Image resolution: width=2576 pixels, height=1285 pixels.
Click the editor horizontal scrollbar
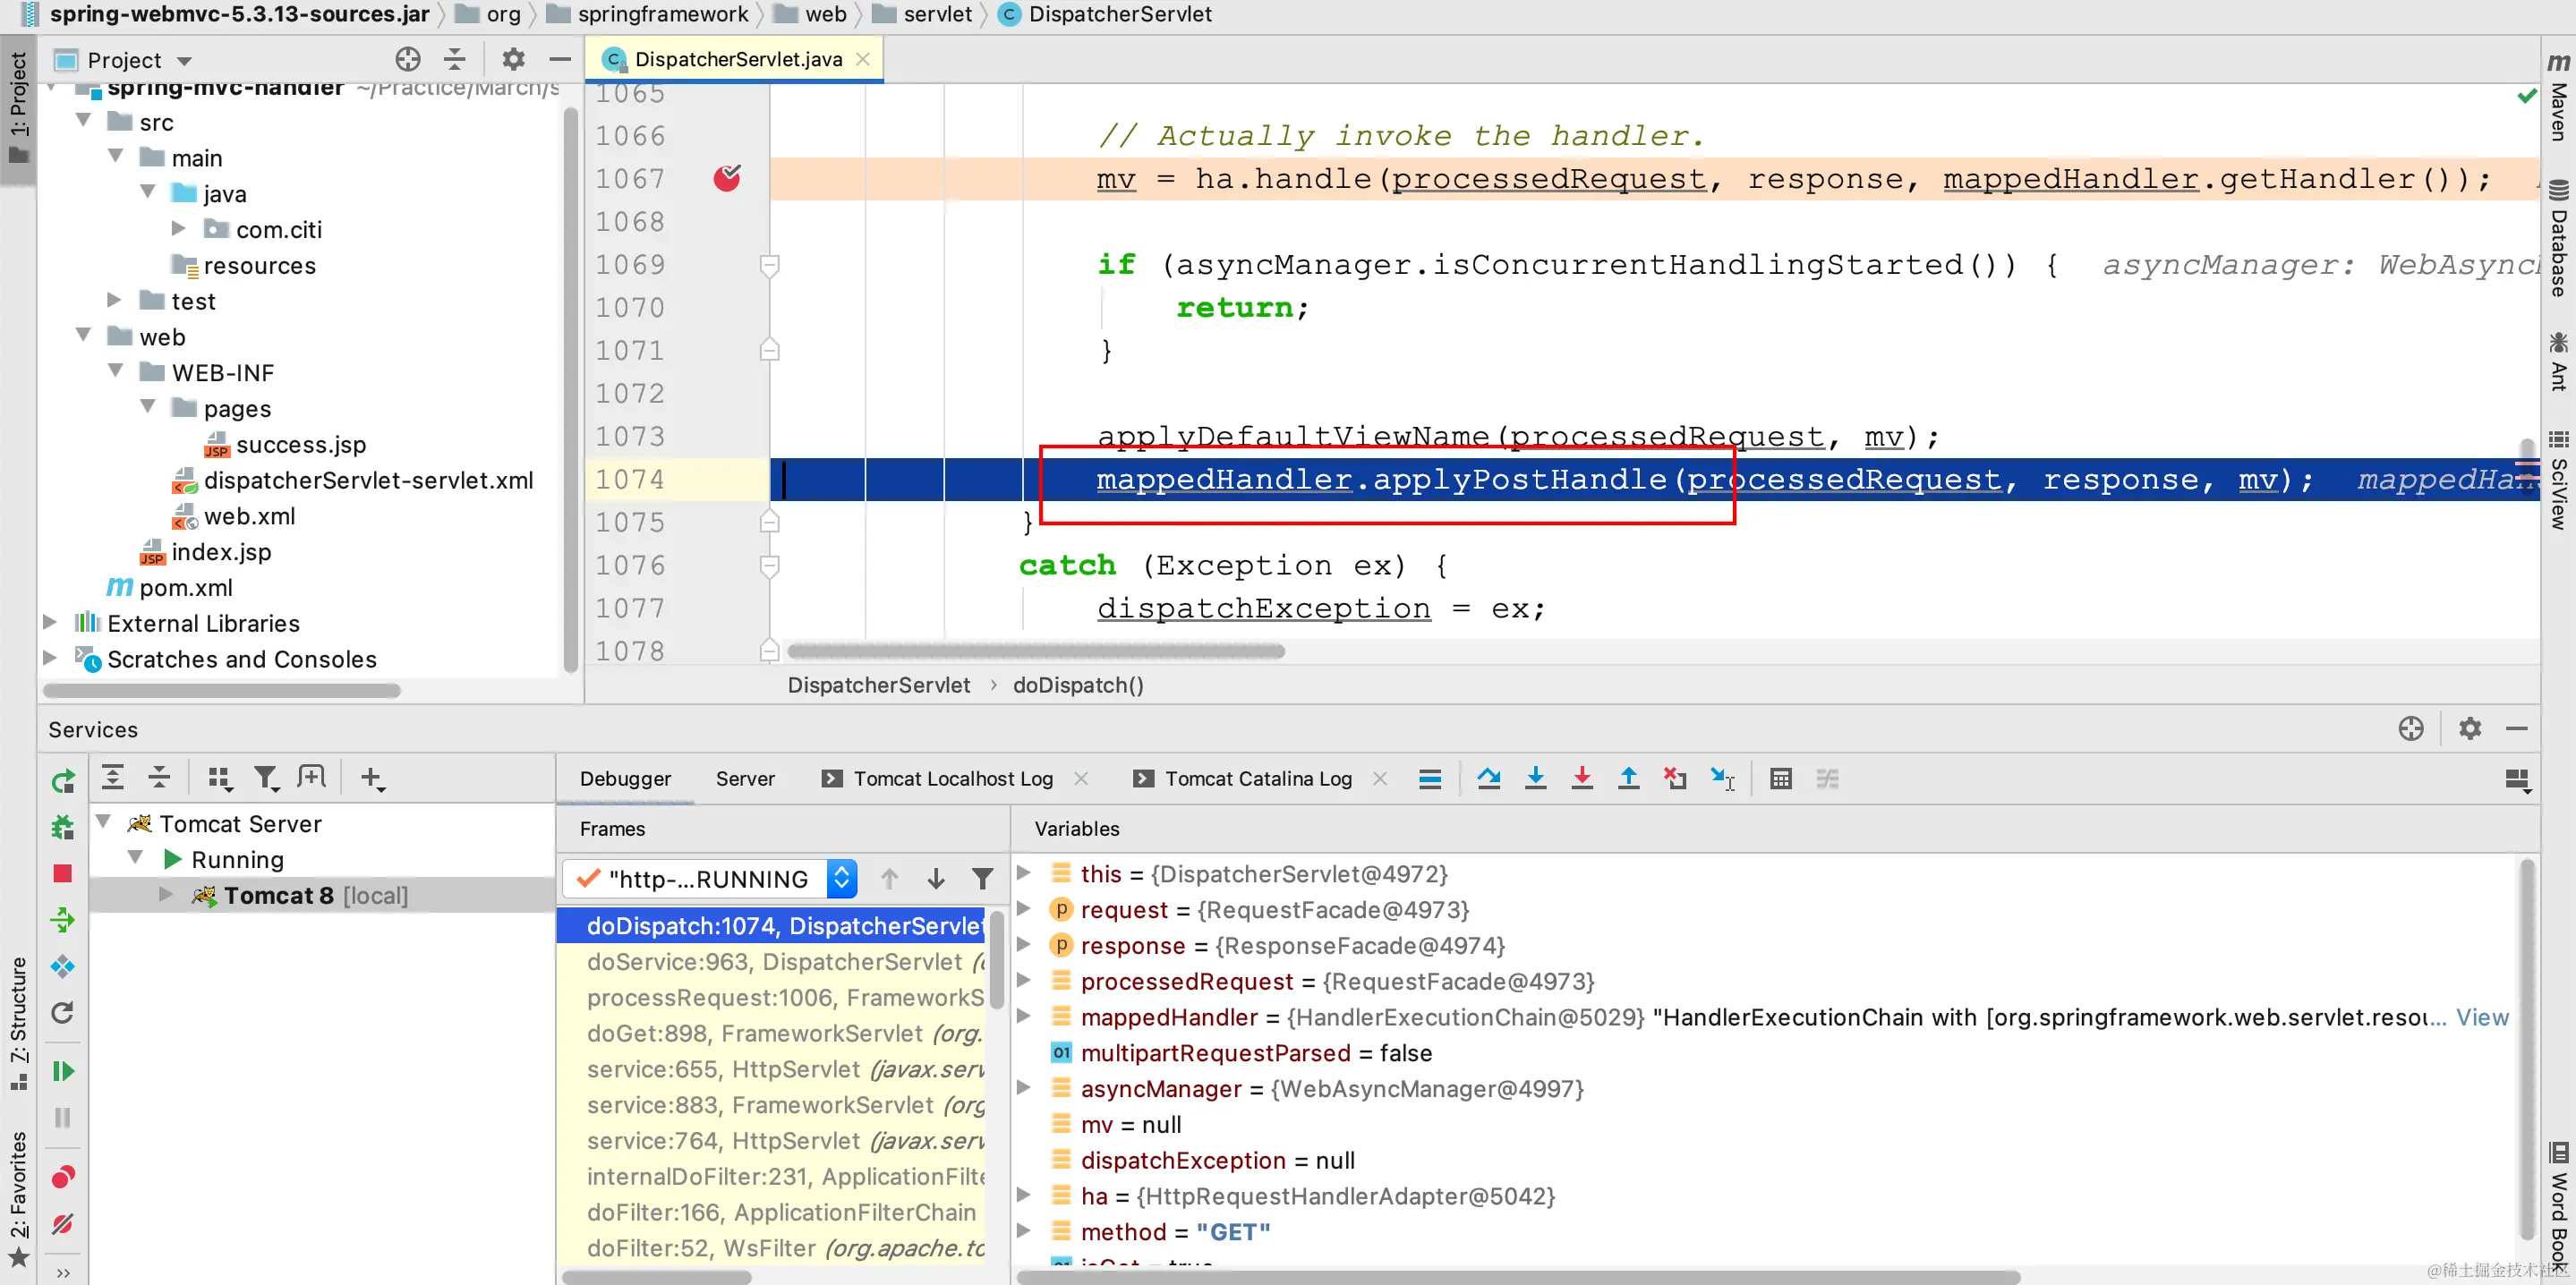pyautogui.click(x=1036, y=651)
